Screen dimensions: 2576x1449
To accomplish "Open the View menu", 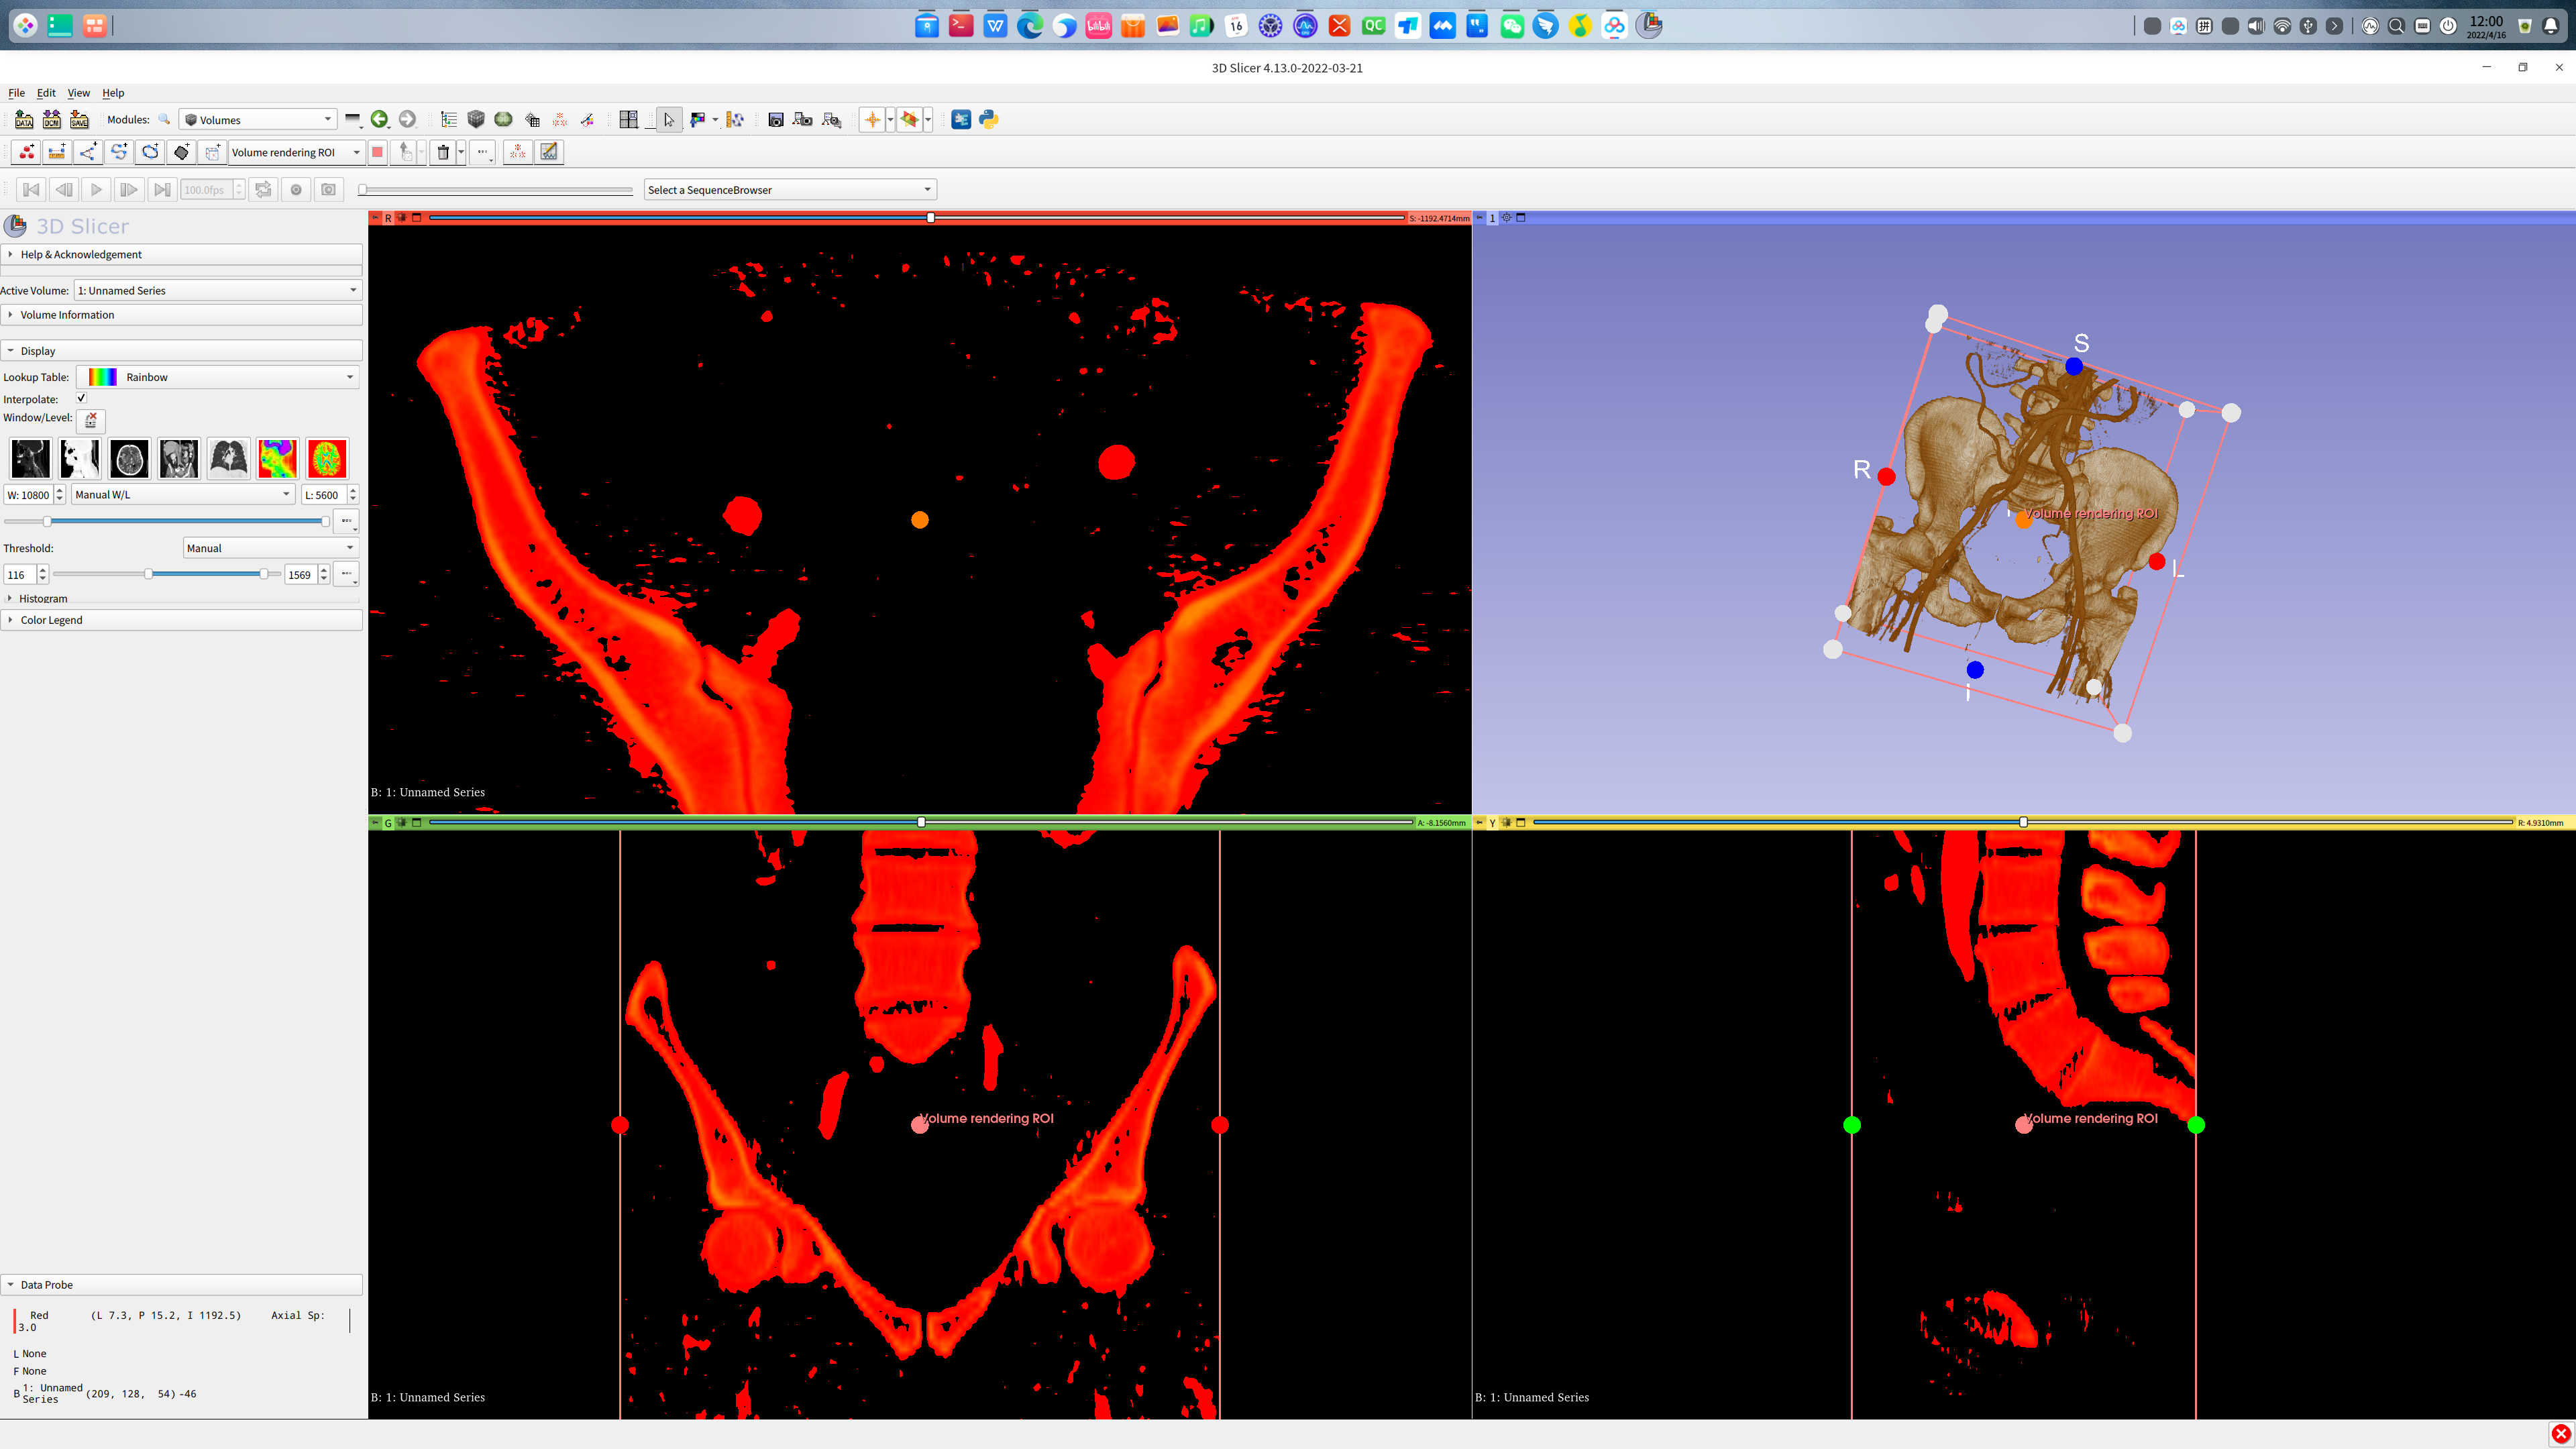I will tap(78, 92).
